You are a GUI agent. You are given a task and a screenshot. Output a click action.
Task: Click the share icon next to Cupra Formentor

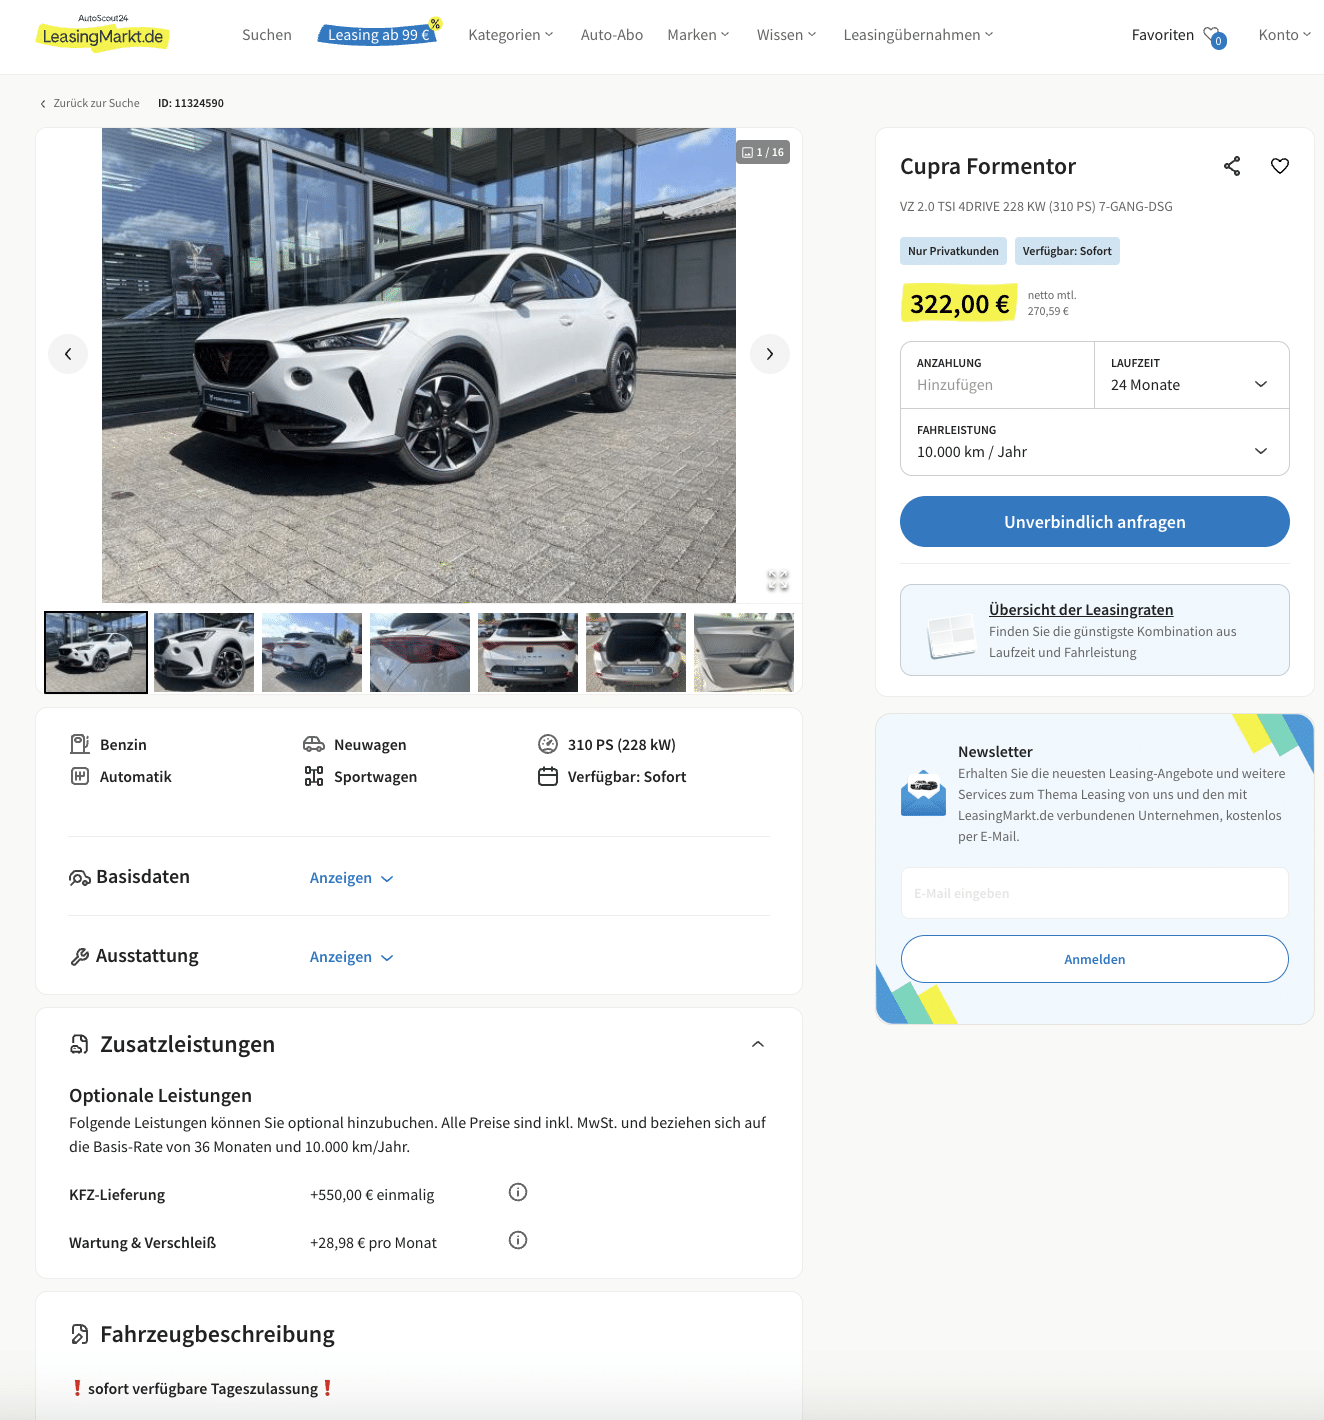click(1232, 166)
